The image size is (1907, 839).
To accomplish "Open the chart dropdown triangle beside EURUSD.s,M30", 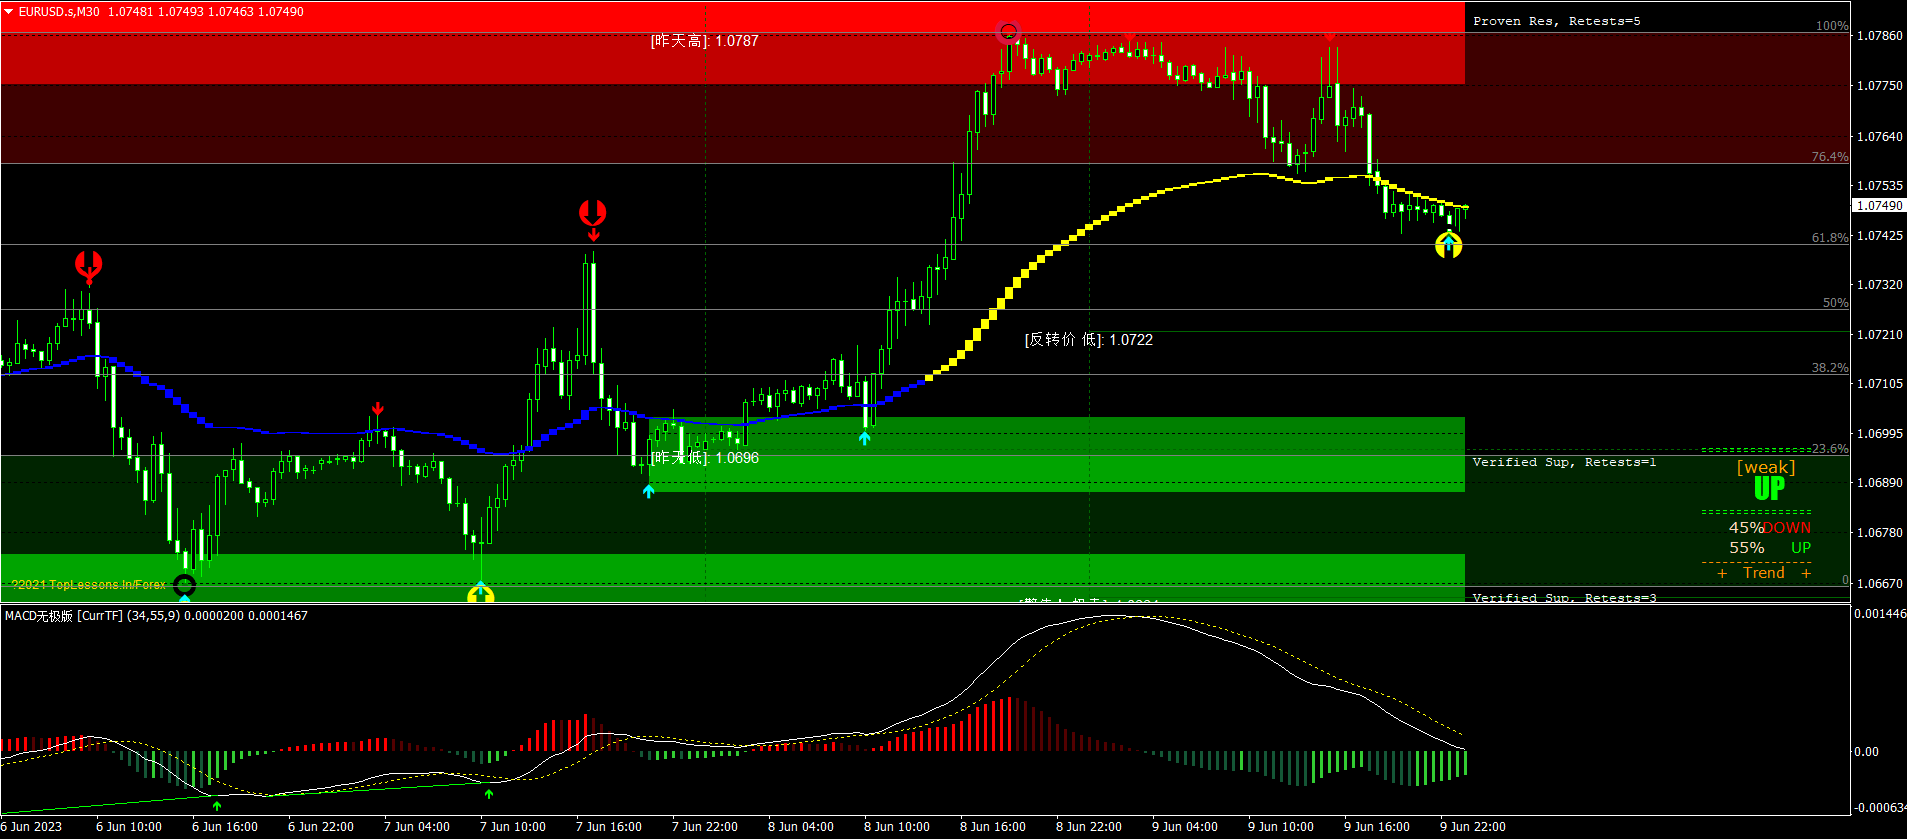I will click(9, 12).
